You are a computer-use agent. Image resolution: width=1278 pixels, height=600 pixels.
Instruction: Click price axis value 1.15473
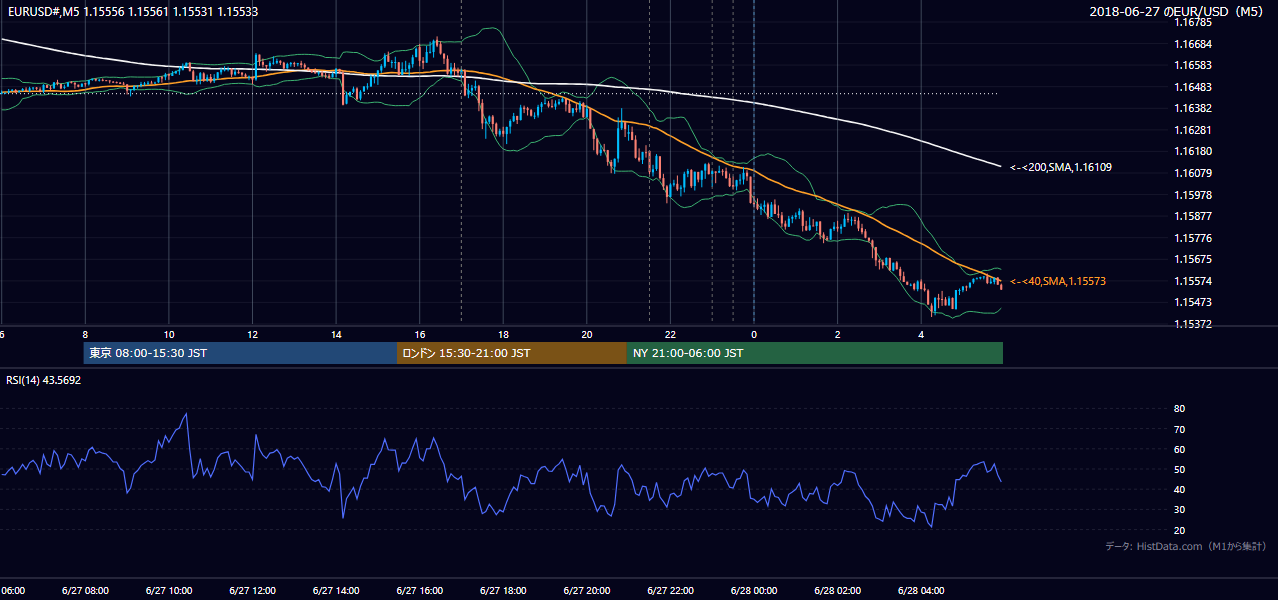pos(1192,302)
